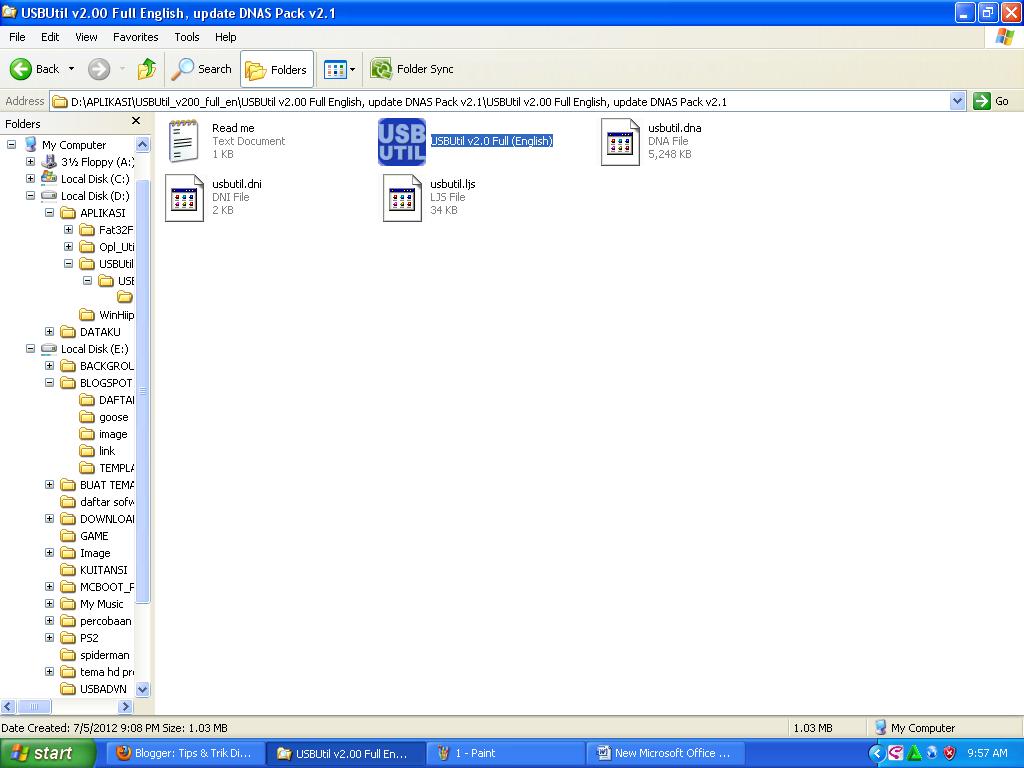1024x768 pixels.
Task: Go up one folder level
Action: [147, 69]
